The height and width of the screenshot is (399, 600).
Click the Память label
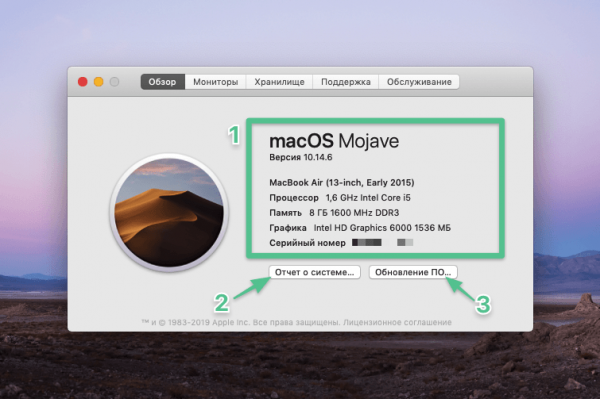click(x=285, y=213)
